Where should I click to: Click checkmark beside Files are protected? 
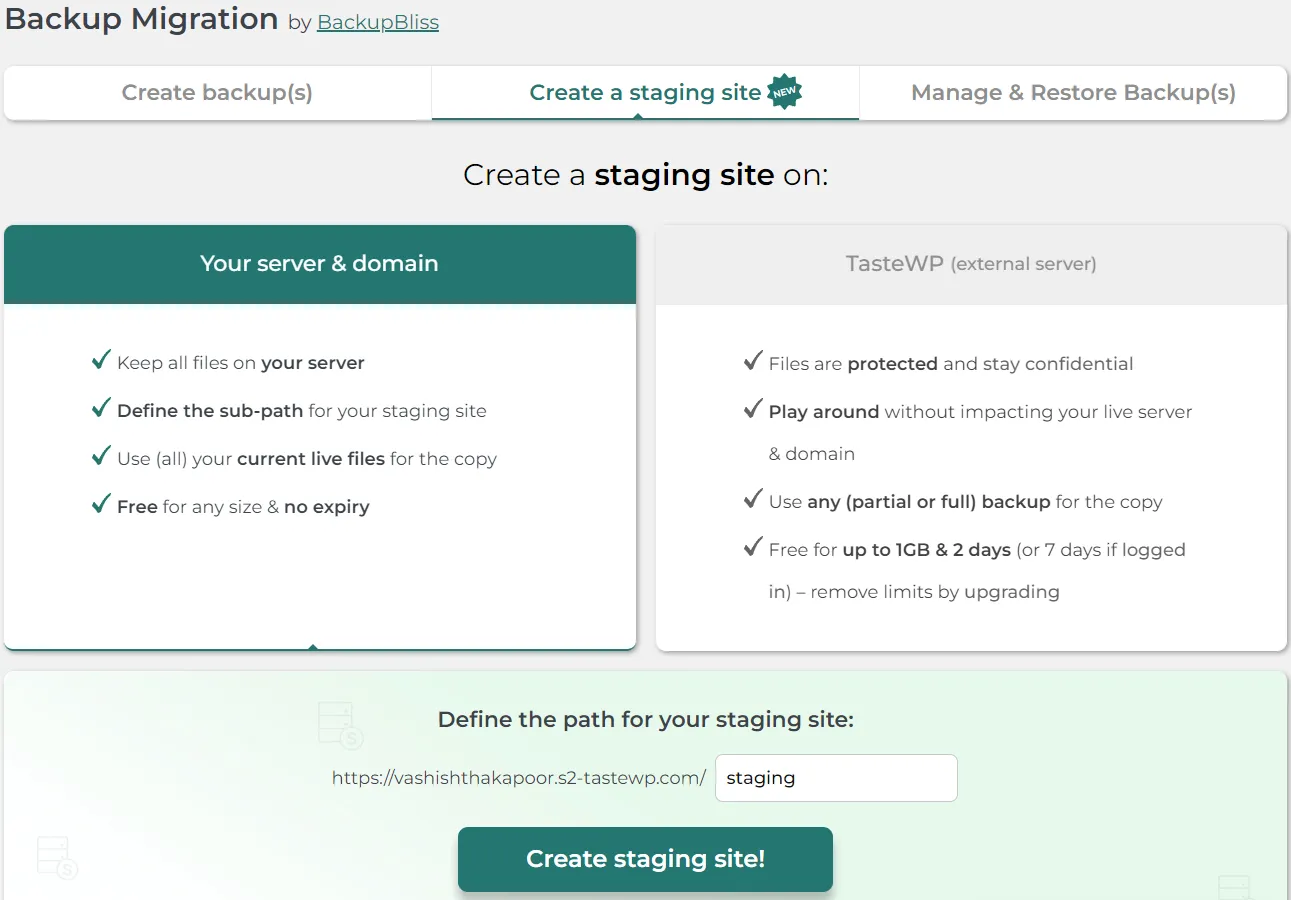coord(753,361)
